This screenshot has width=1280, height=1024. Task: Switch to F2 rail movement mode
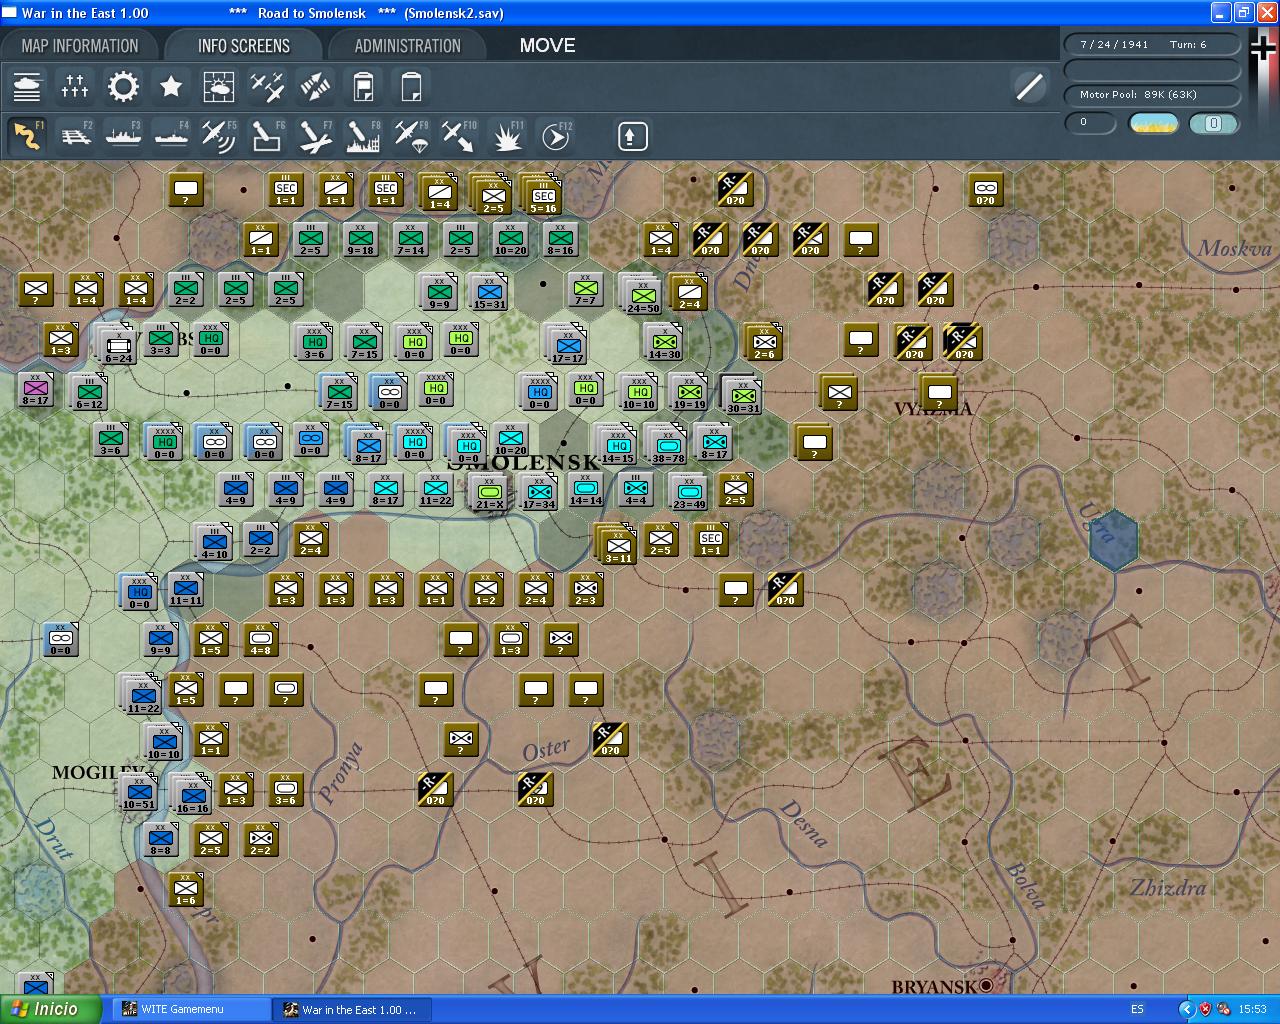[x=75, y=136]
